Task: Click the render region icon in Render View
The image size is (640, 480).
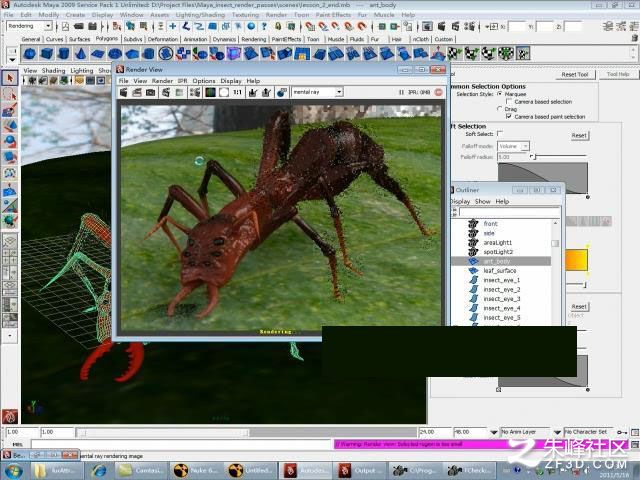Action: pos(137,92)
